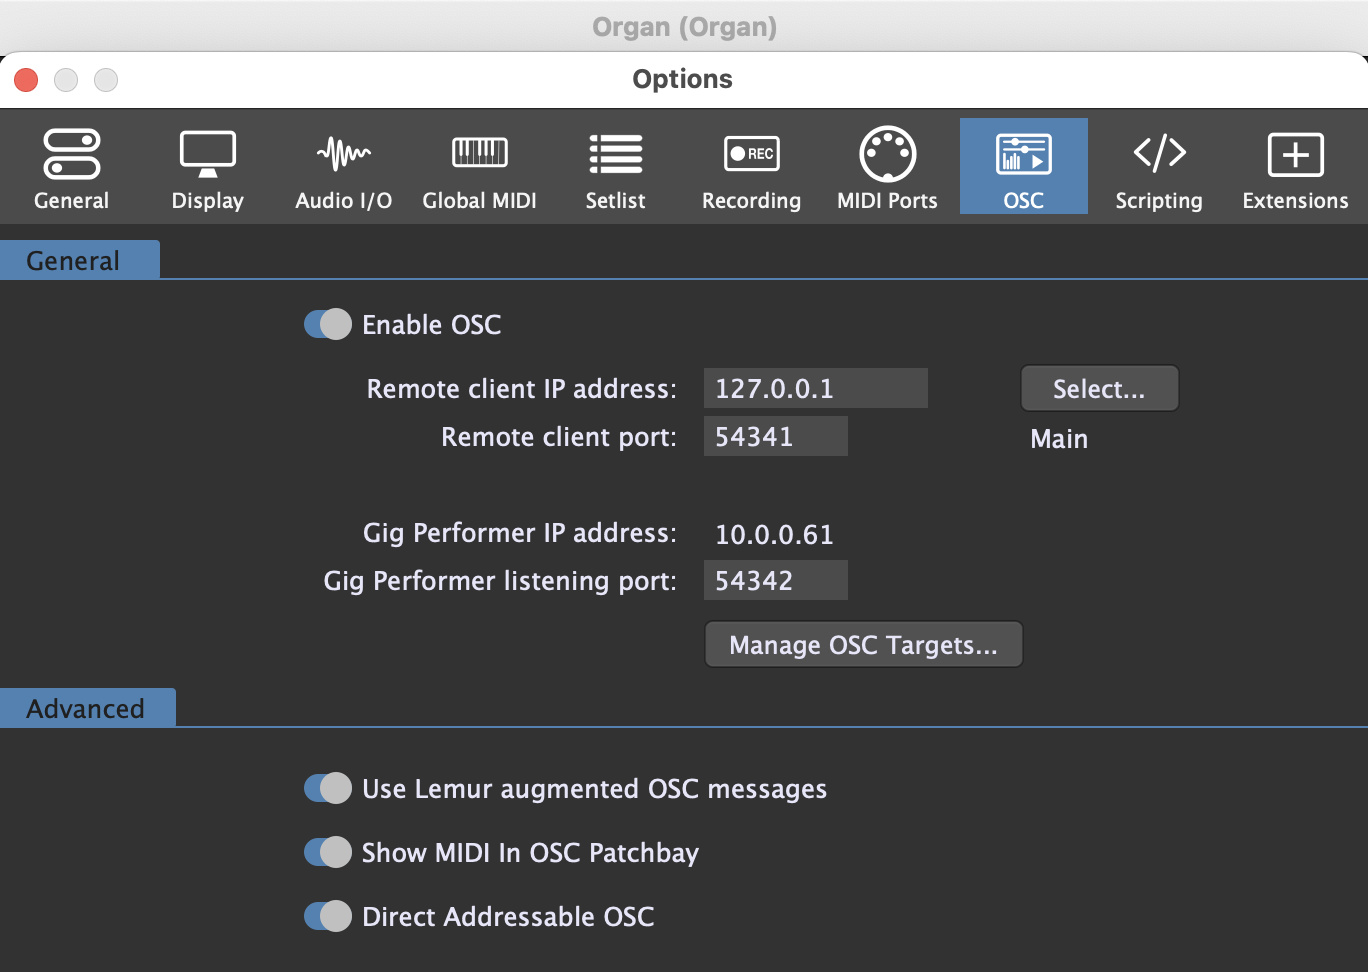Click the Advanced section header tab
The image size is (1368, 972).
(87, 708)
